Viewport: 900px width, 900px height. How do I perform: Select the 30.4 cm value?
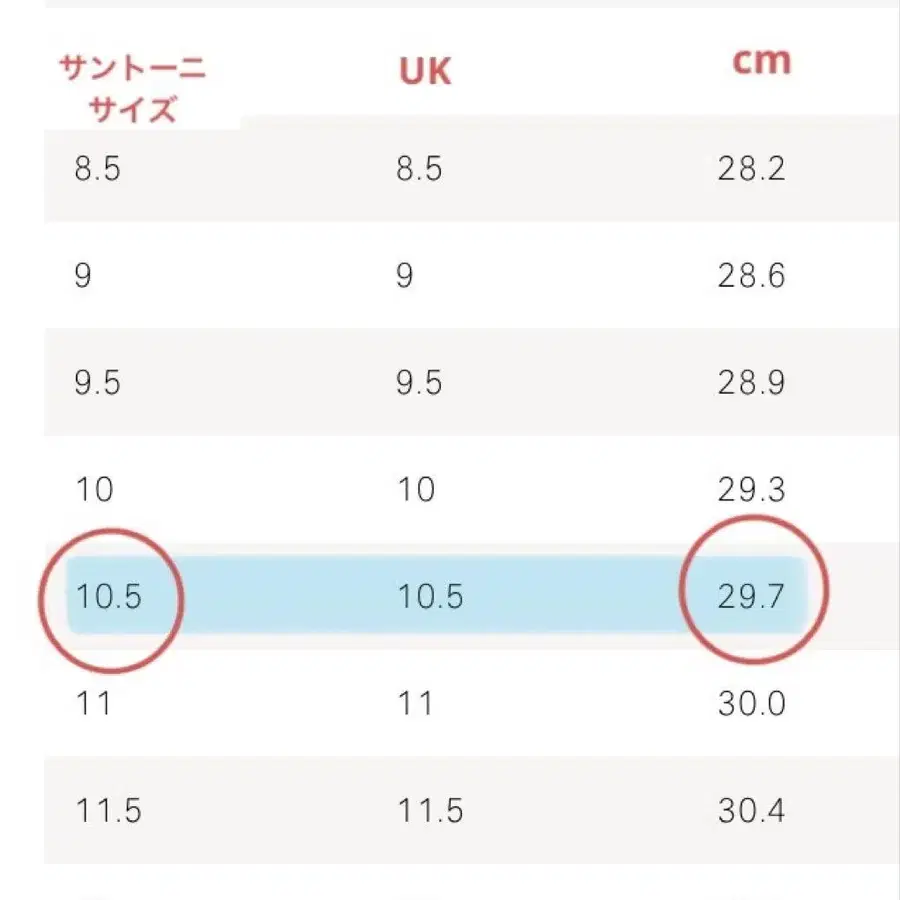click(751, 811)
